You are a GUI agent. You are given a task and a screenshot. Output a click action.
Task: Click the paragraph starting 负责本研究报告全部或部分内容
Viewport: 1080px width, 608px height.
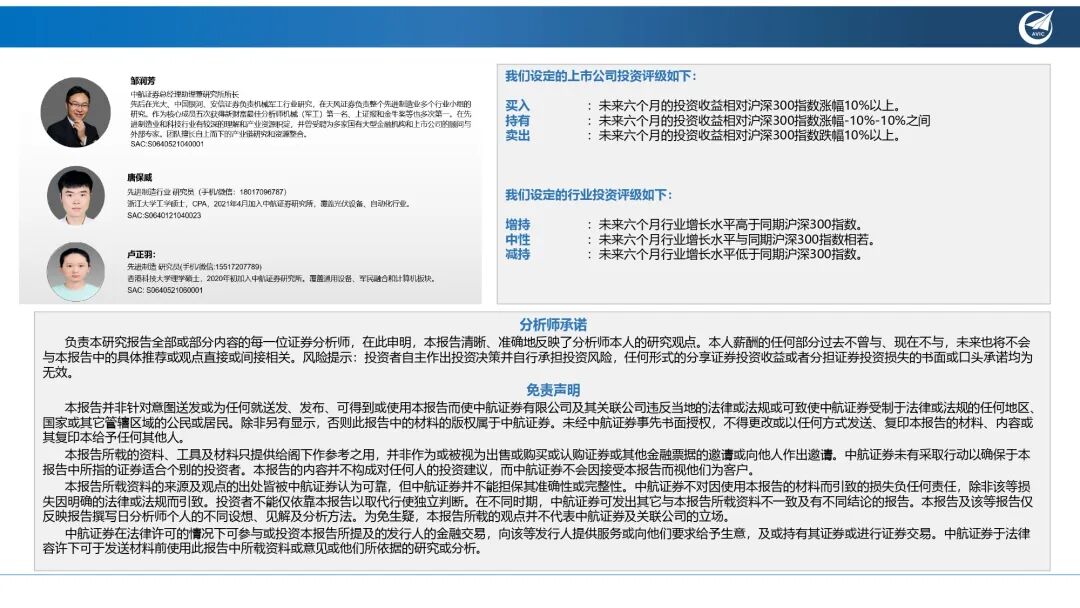pos(537,357)
